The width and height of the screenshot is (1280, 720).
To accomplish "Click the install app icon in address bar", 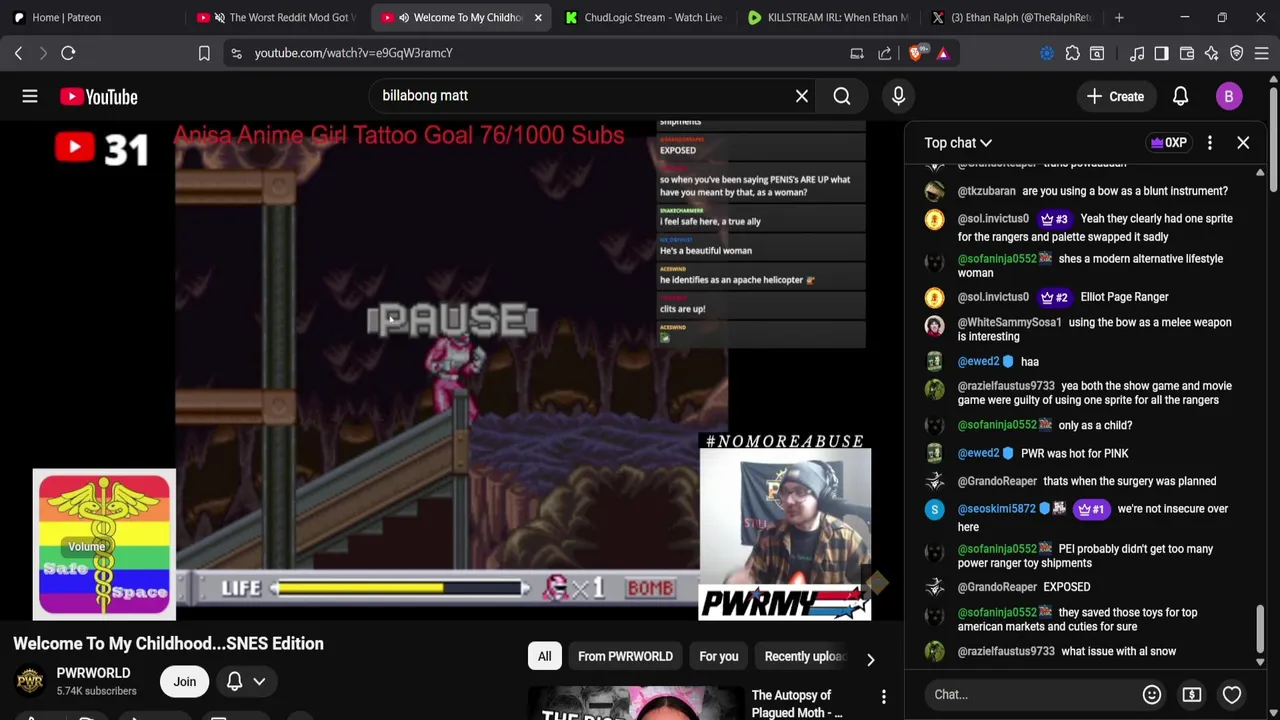I will tap(857, 53).
